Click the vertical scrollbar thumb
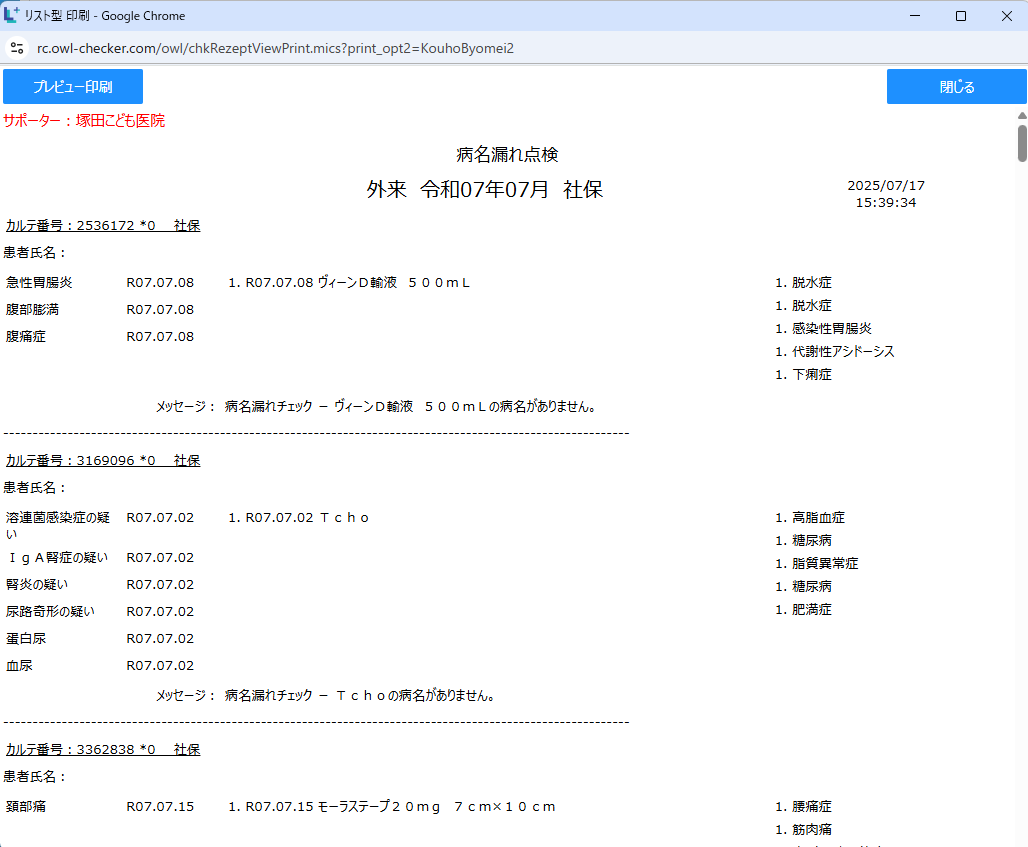Viewport: 1028px width, 847px height. (1022, 143)
